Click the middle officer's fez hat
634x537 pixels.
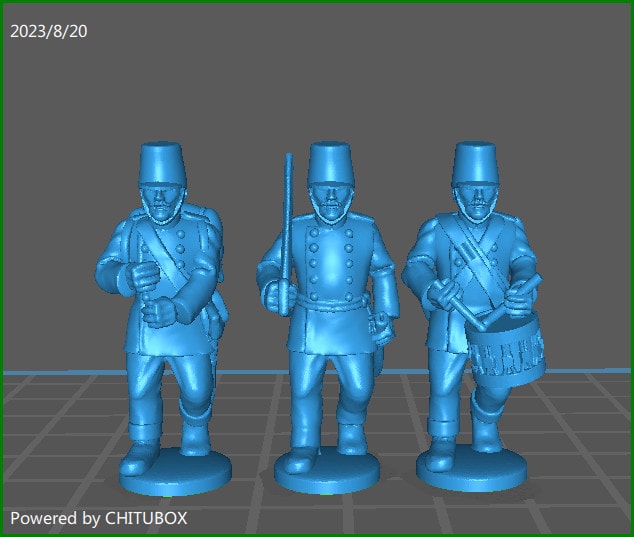coord(329,162)
